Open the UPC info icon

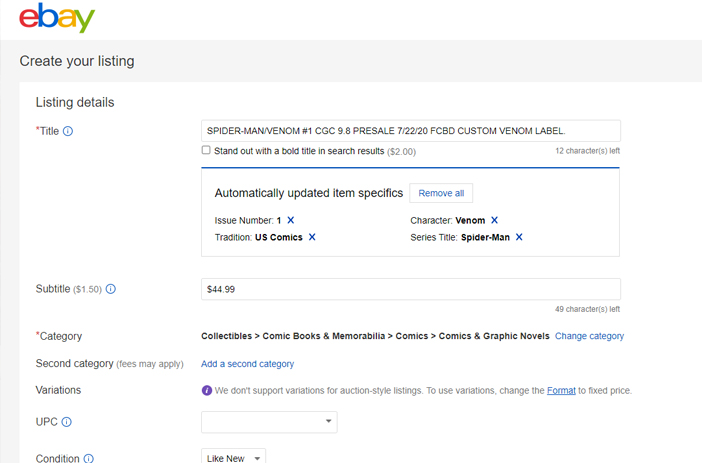click(x=66, y=422)
